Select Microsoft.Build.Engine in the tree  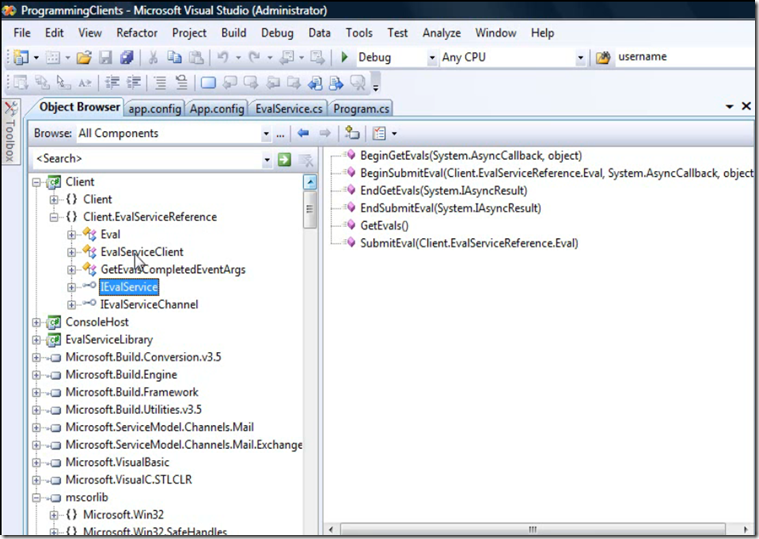click(121, 374)
